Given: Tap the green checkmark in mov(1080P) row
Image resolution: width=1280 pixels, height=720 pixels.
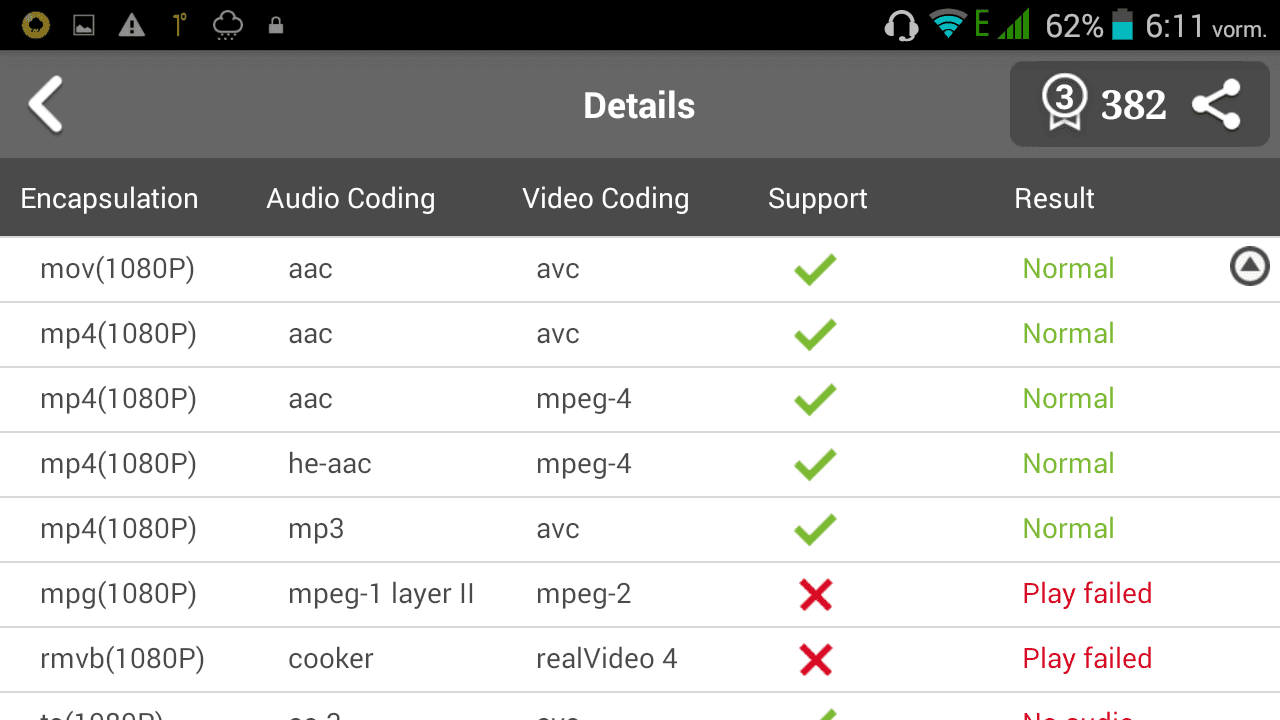Looking at the screenshot, I should click(x=815, y=269).
